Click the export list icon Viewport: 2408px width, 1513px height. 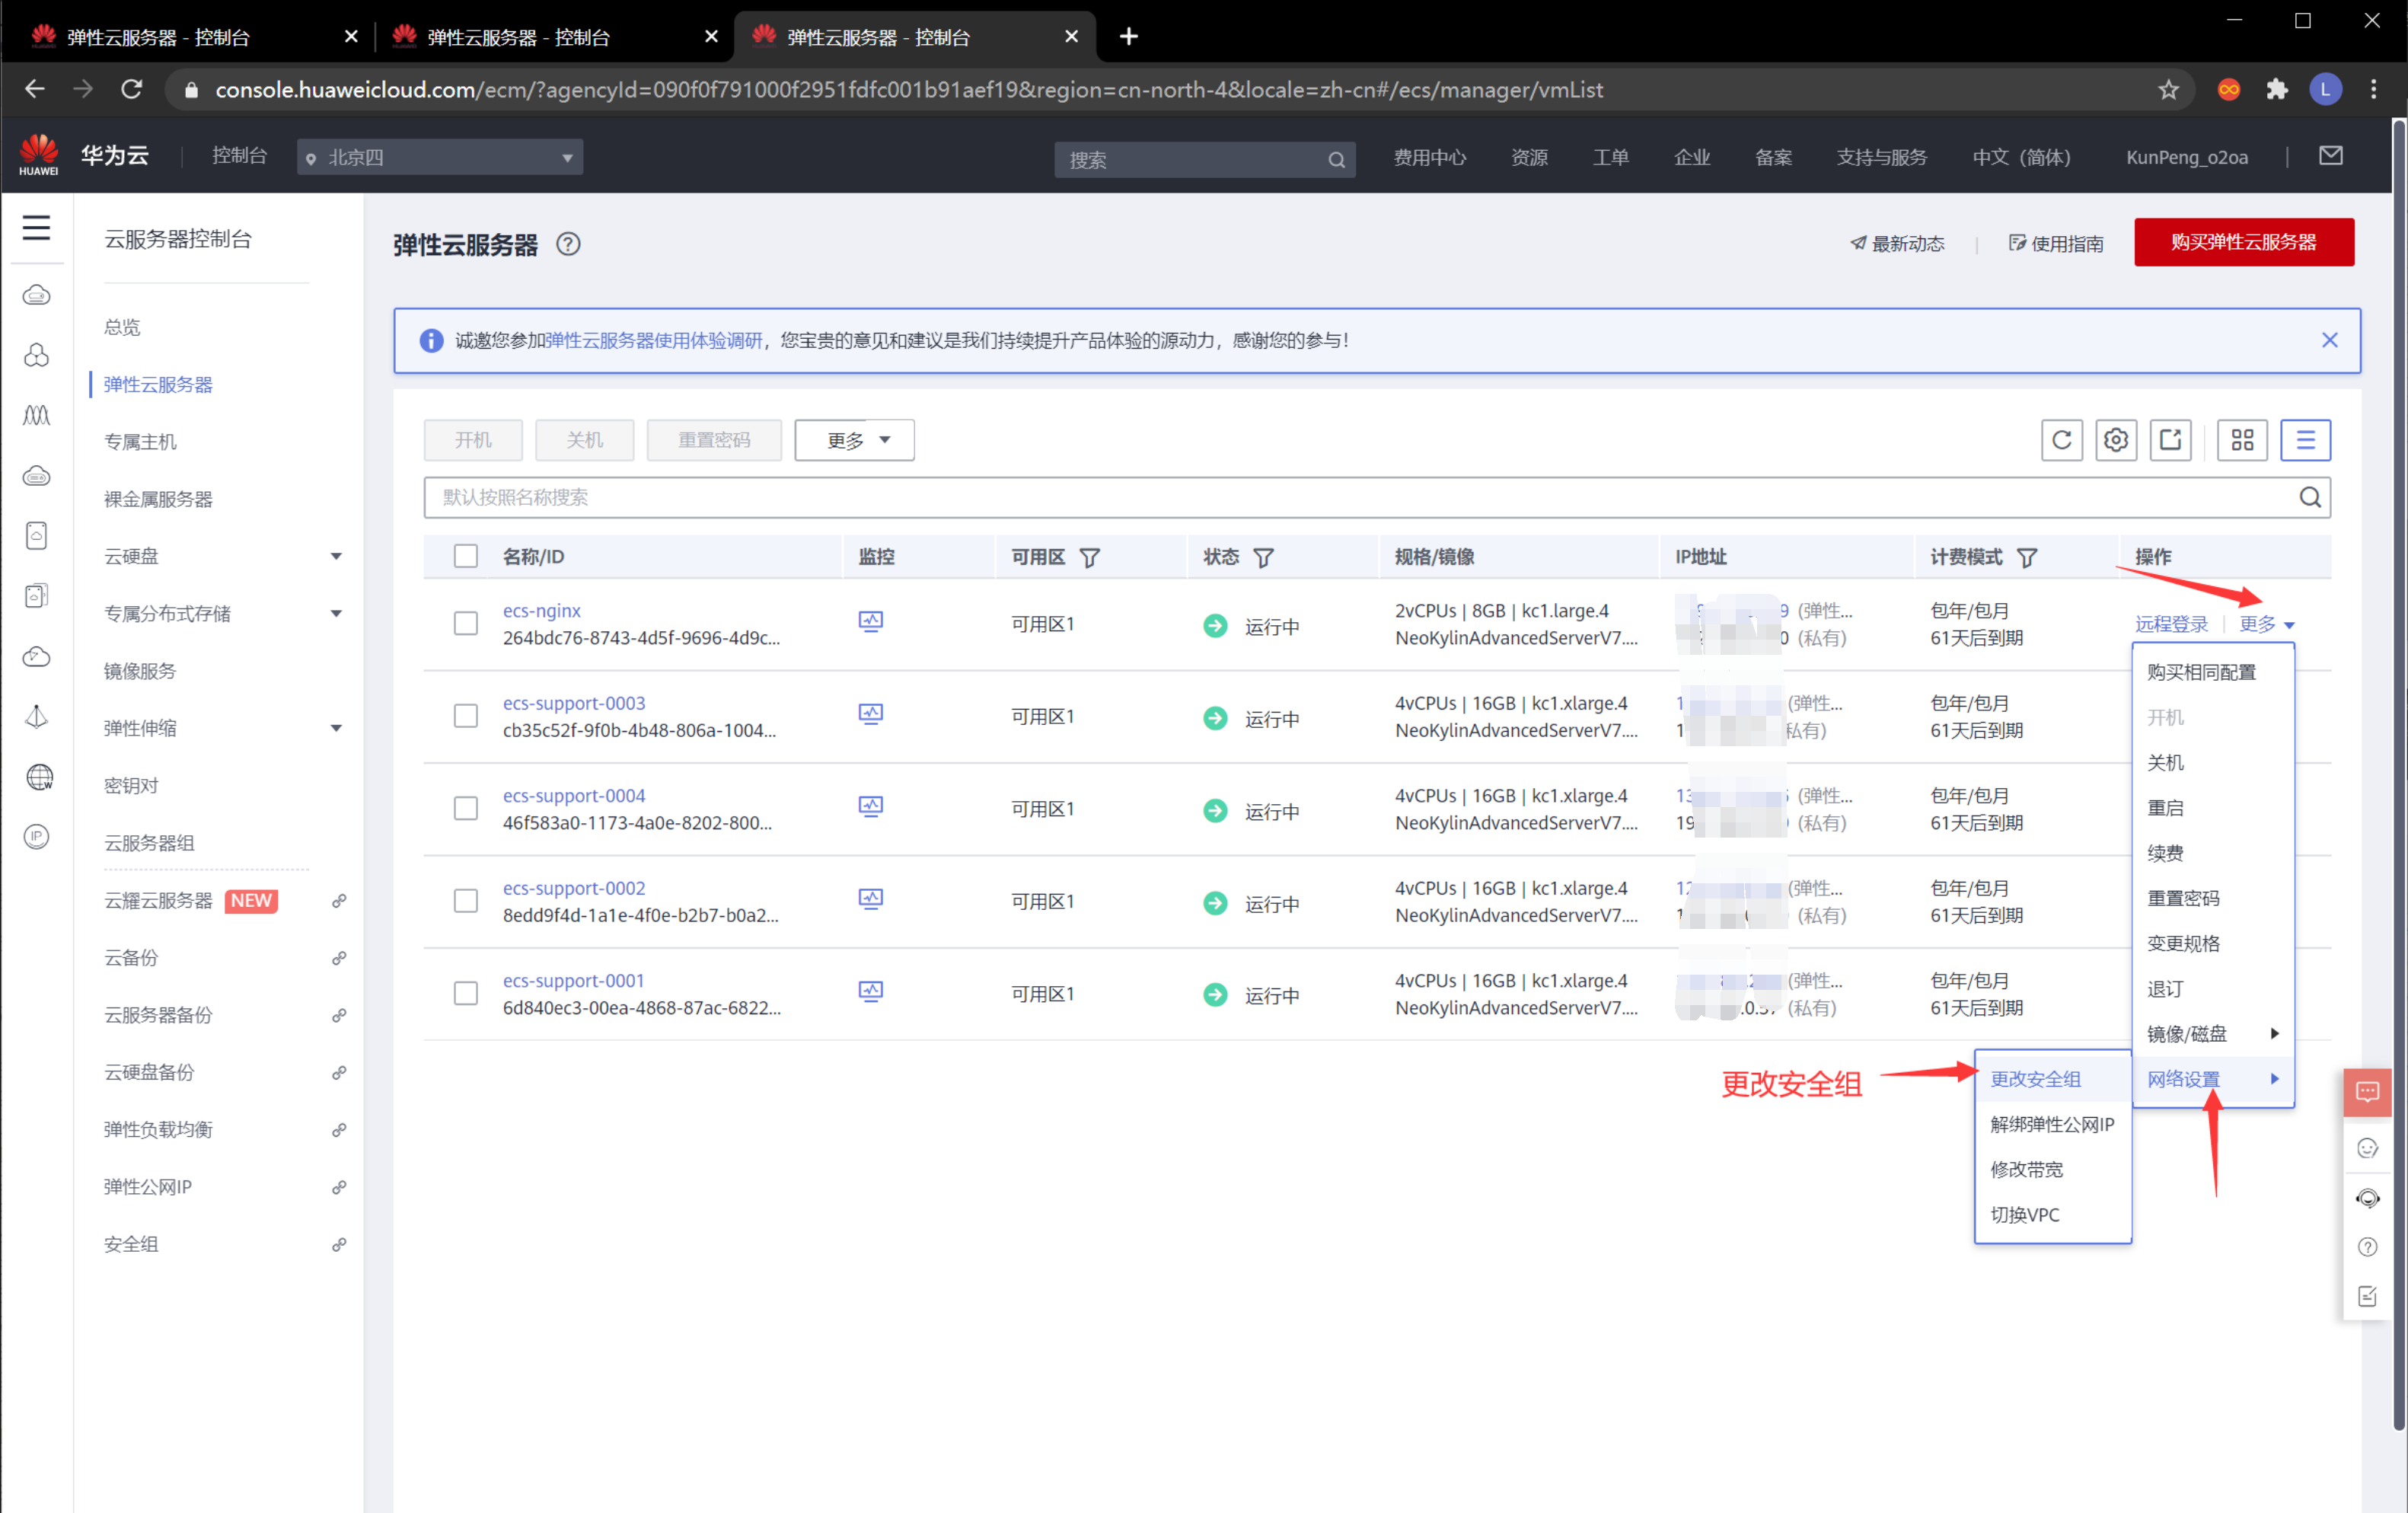[2170, 440]
